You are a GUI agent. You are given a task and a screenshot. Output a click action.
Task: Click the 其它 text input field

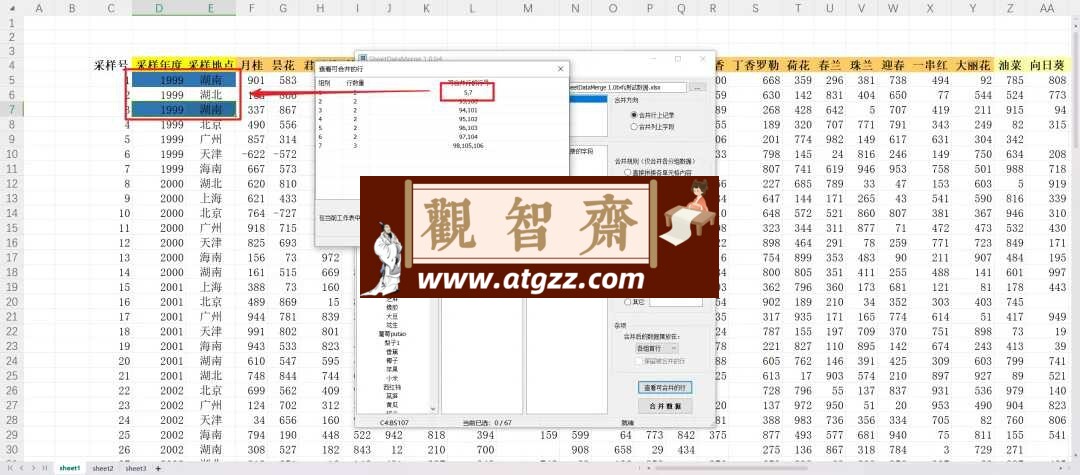coord(676,302)
